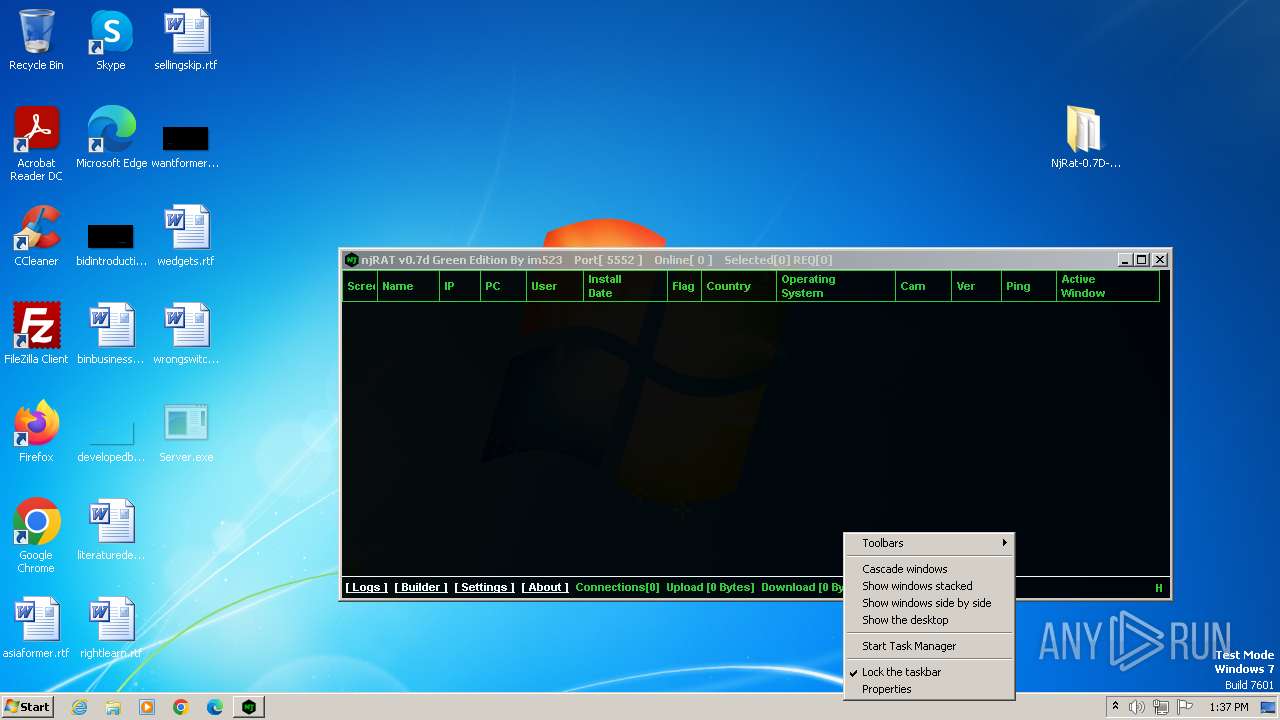Launch CCleaner from the desktop
Screen dimensions: 1280x720
coord(36,235)
